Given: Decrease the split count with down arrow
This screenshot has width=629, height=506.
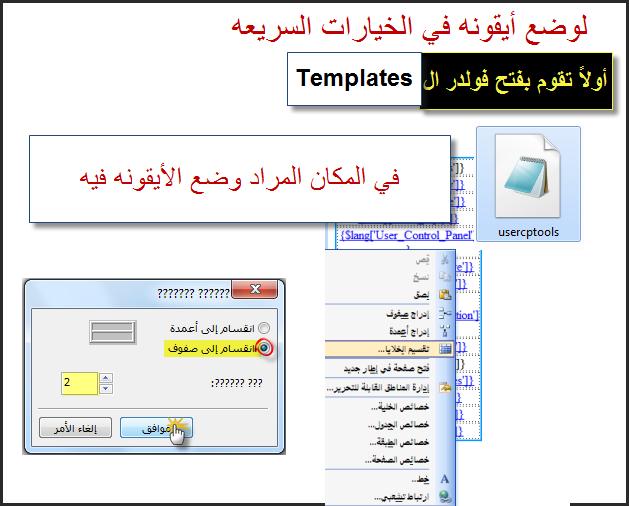Looking at the screenshot, I should (107, 388).
